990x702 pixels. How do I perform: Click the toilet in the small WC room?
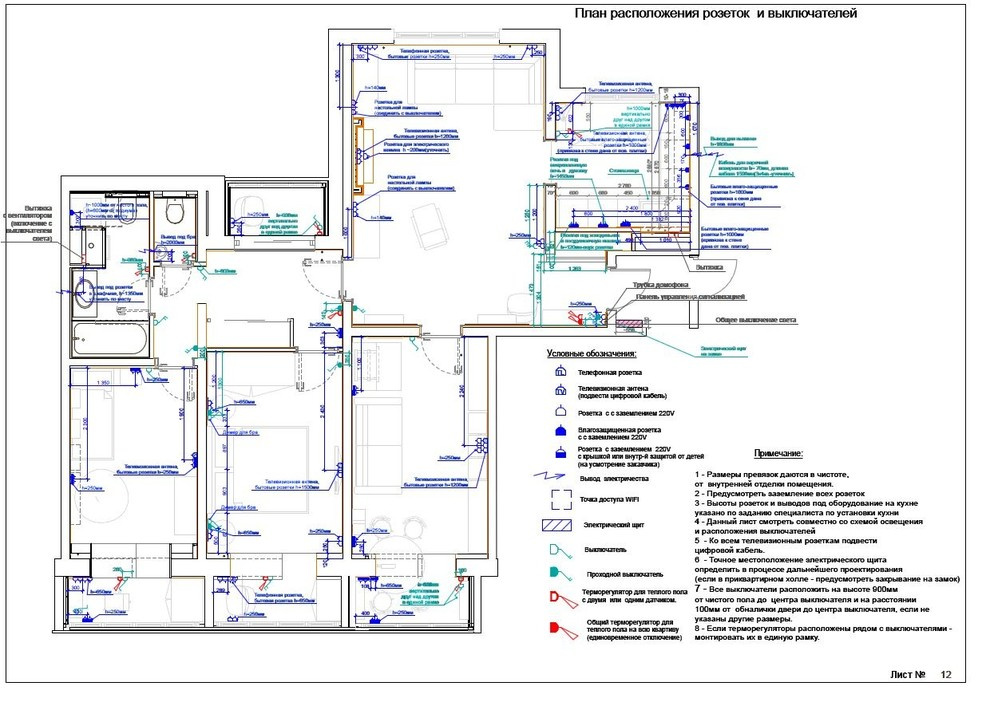click(175, 213)
